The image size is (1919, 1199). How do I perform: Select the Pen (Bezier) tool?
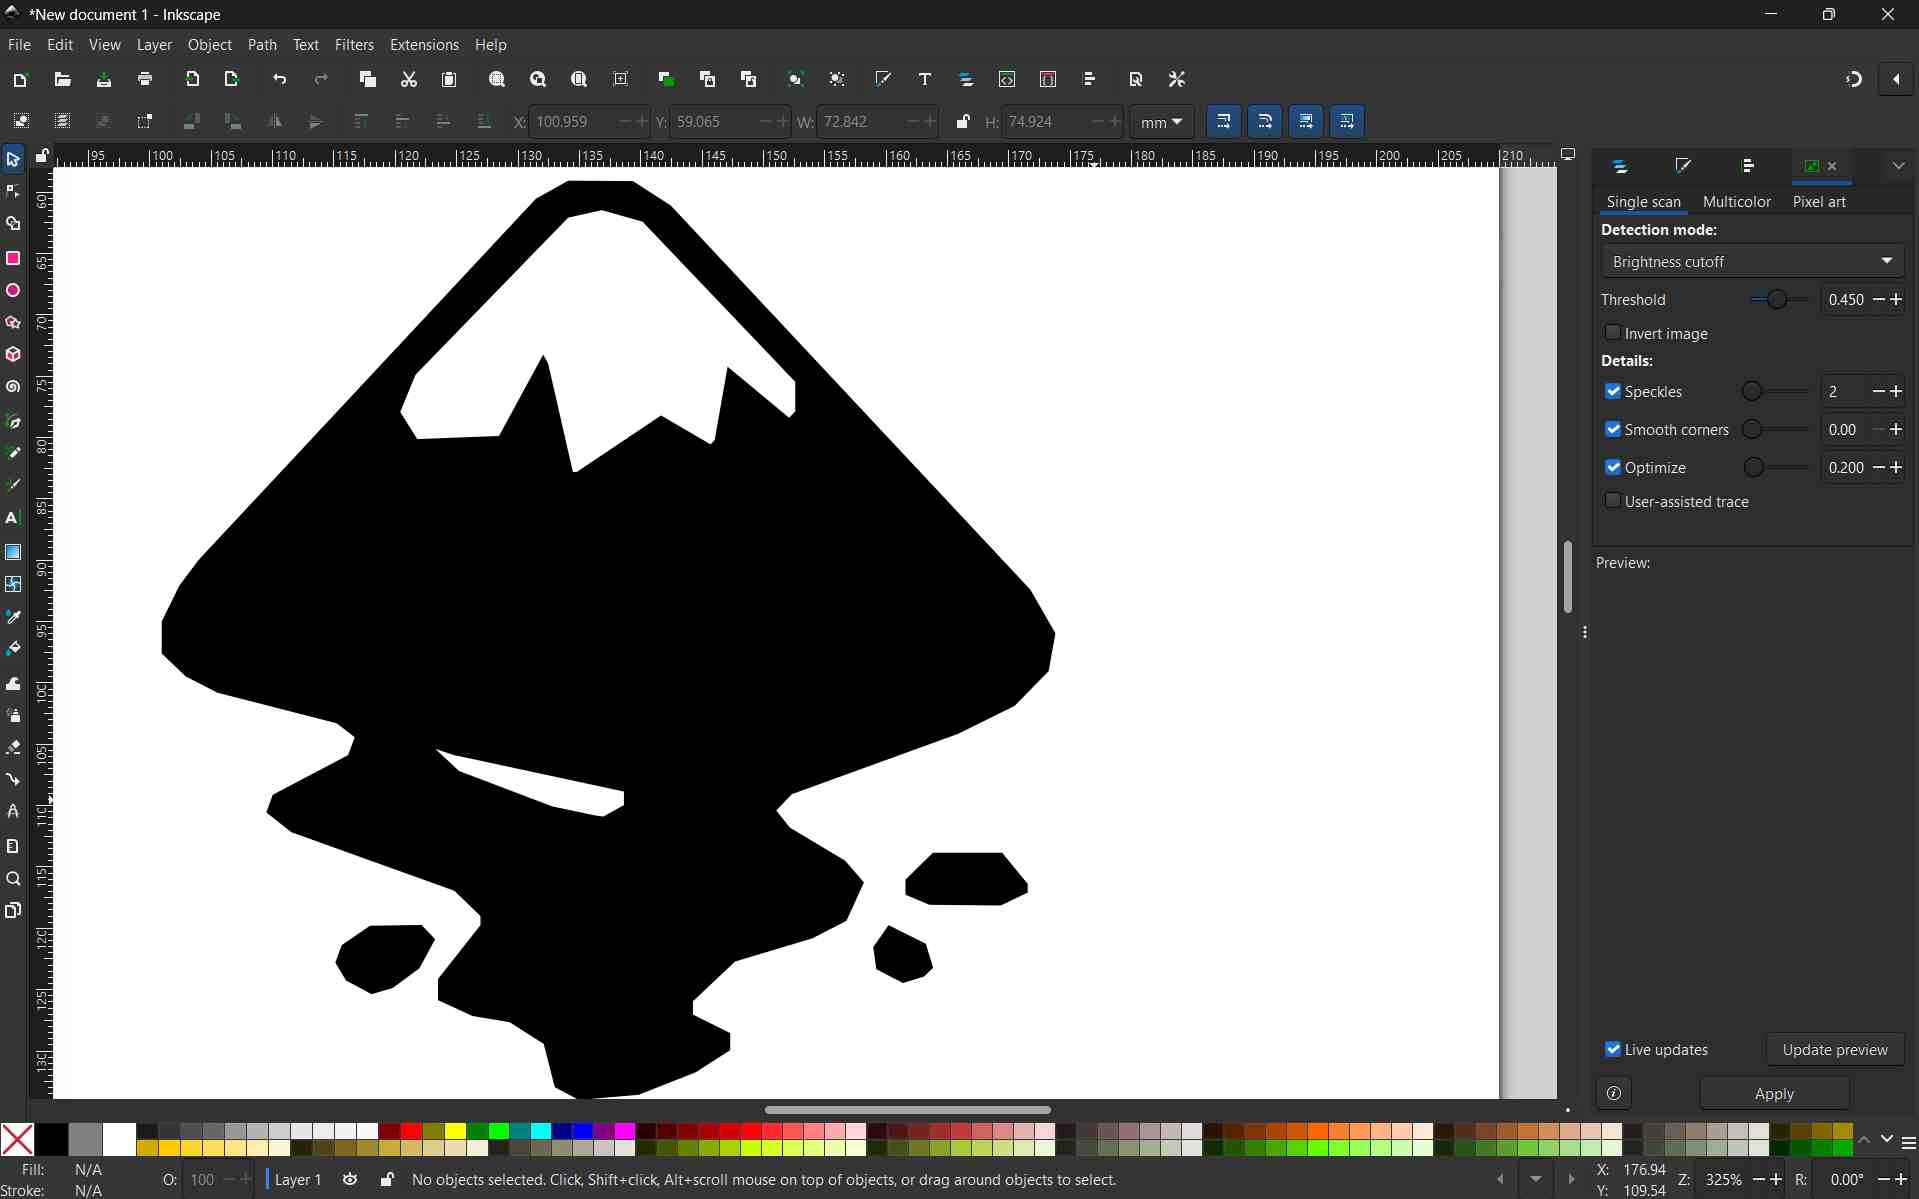pyautogui.click(x=13, y=421)
